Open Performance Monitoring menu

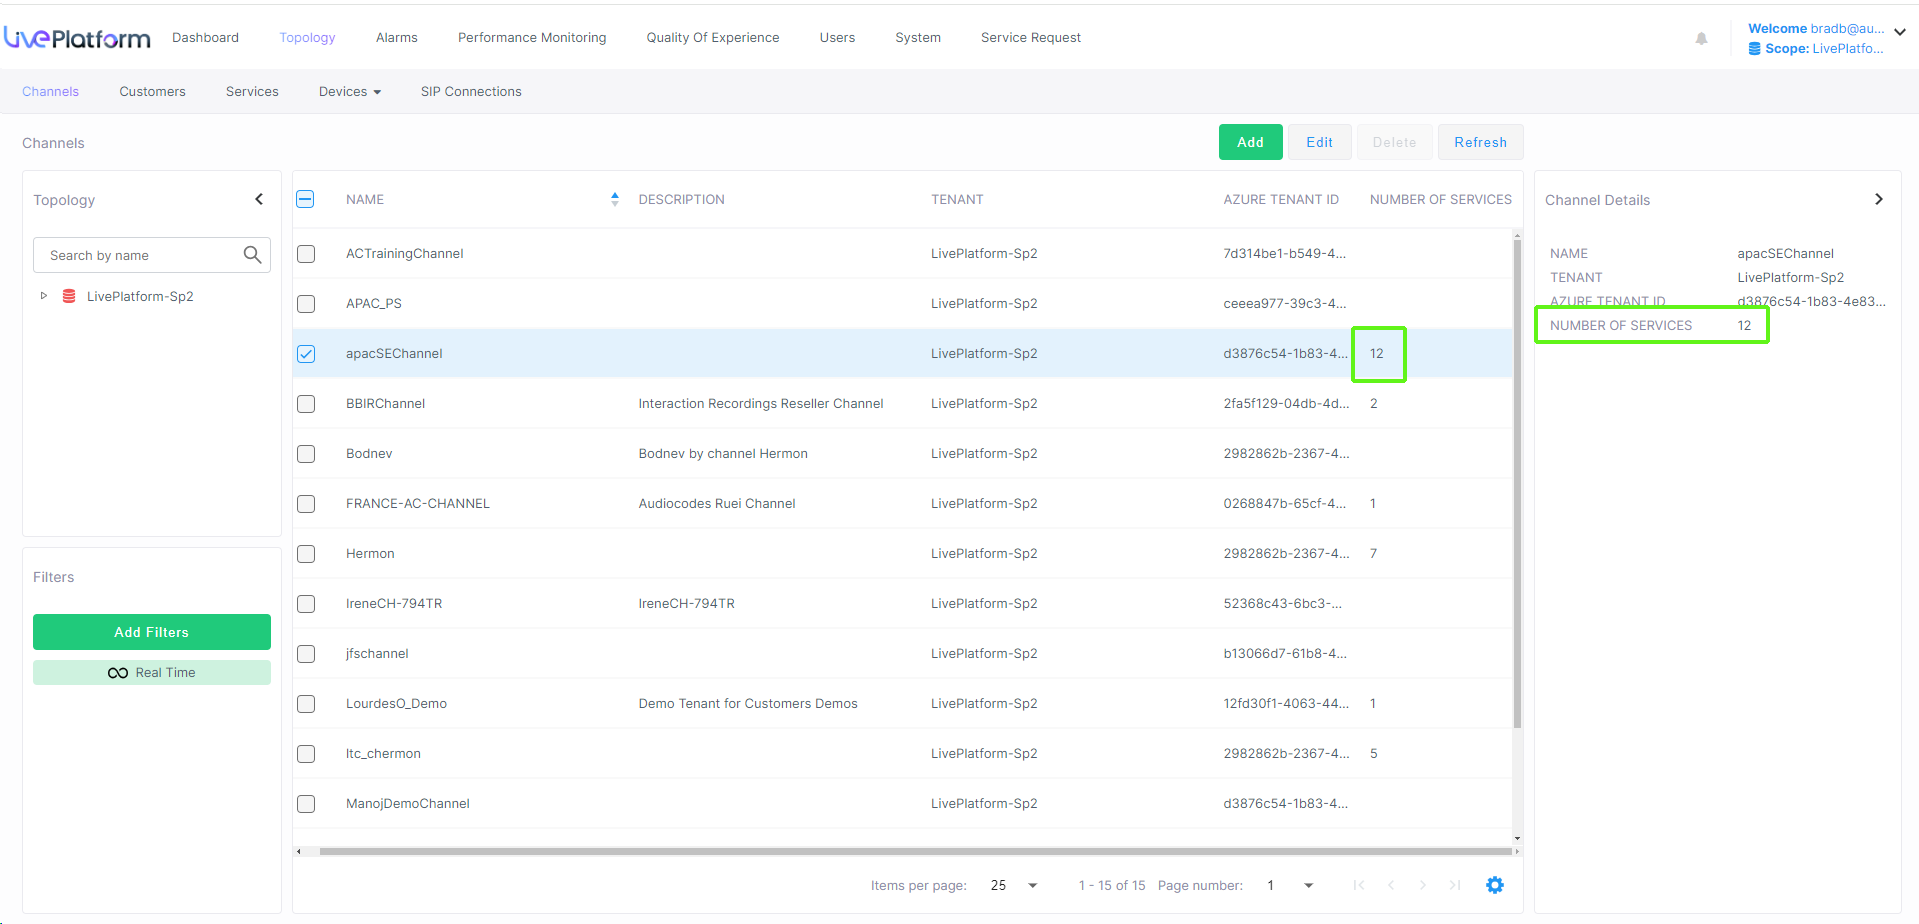point(532,37)
